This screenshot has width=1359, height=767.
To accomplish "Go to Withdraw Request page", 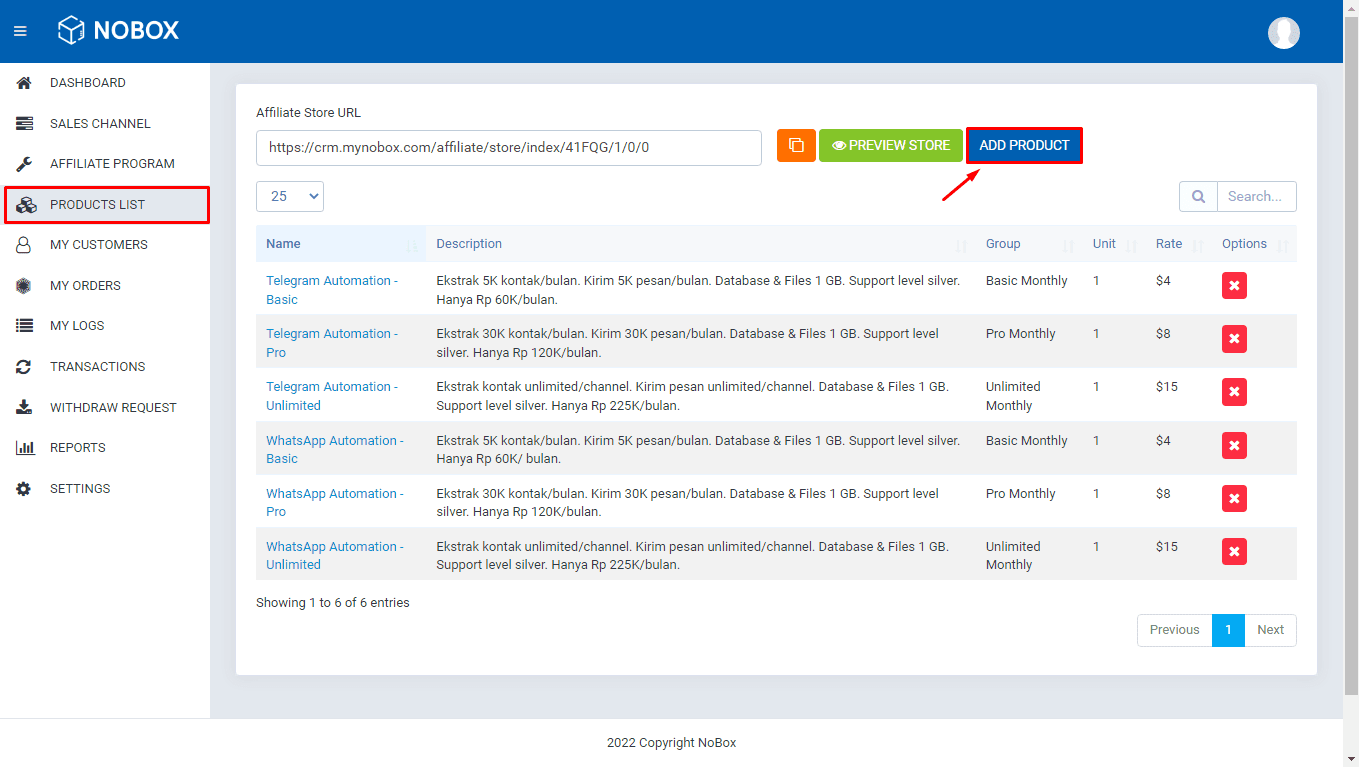I will point(112,408).
